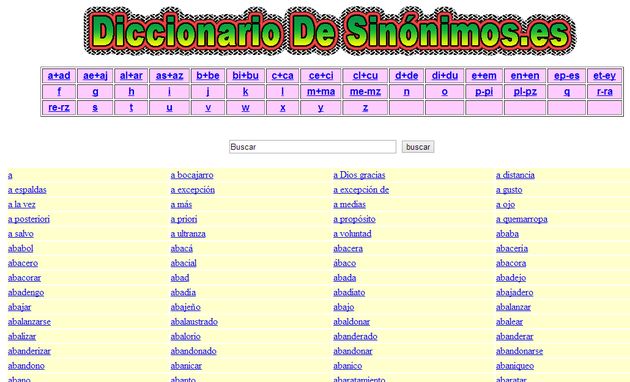Open the word 'a distancia'
This screenshot has width=630, height=382.
(x=515, y=175)
